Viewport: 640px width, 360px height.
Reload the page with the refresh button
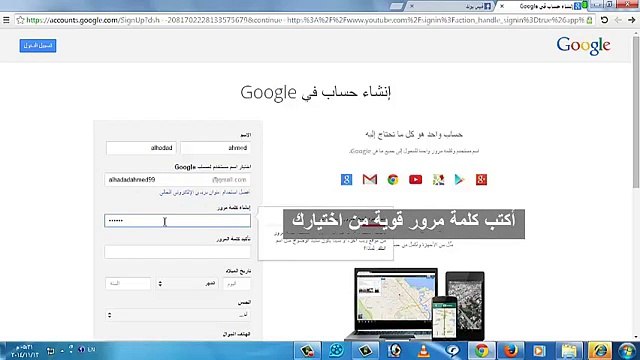(604, 20)
